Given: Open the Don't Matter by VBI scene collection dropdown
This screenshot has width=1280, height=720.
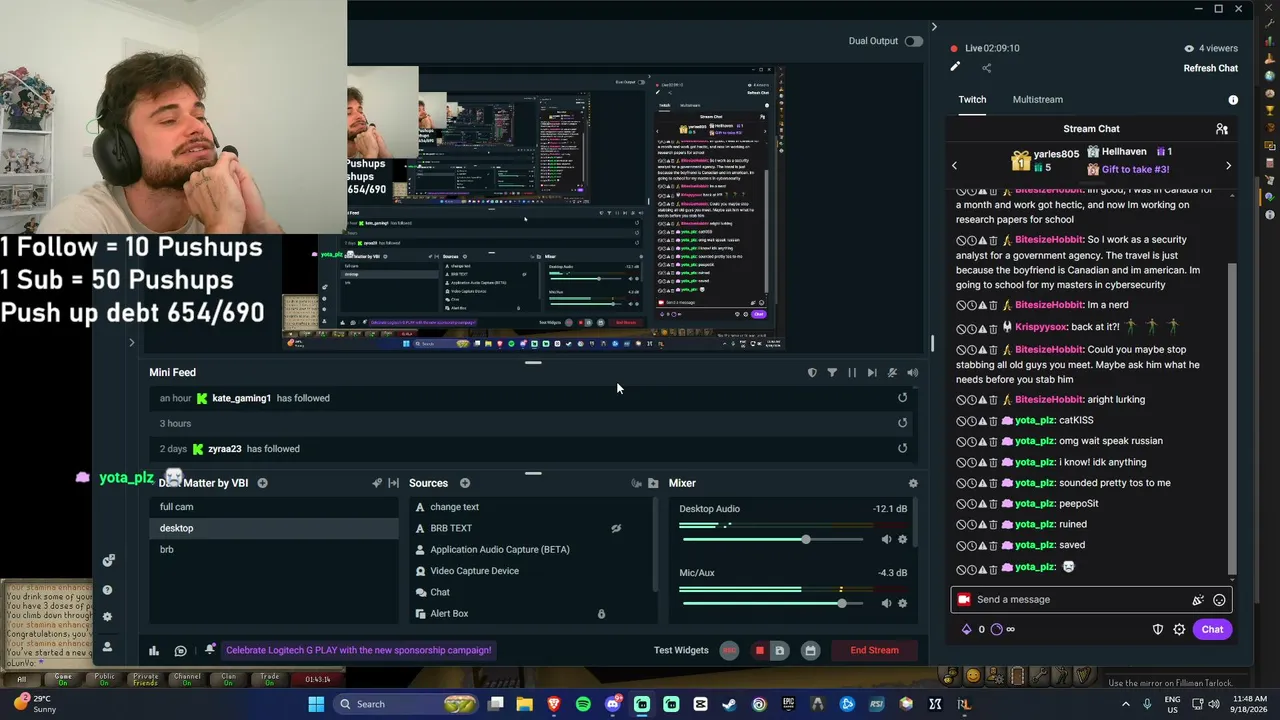Looking at the screenshot, I should tap(203, 483).
